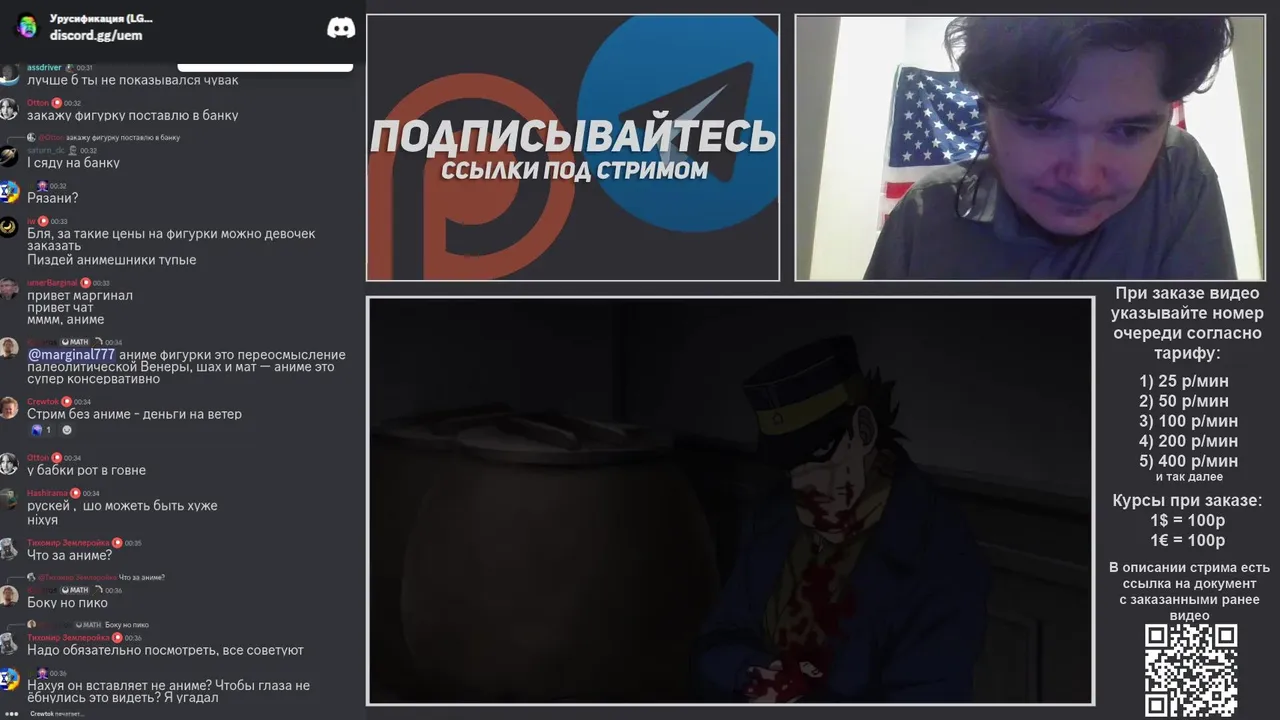The width and height of the screenshot is (1280, 720).
Task: Click timestamp 00:35 beside Тихомир Землеройка
Action: coord(133,543)
